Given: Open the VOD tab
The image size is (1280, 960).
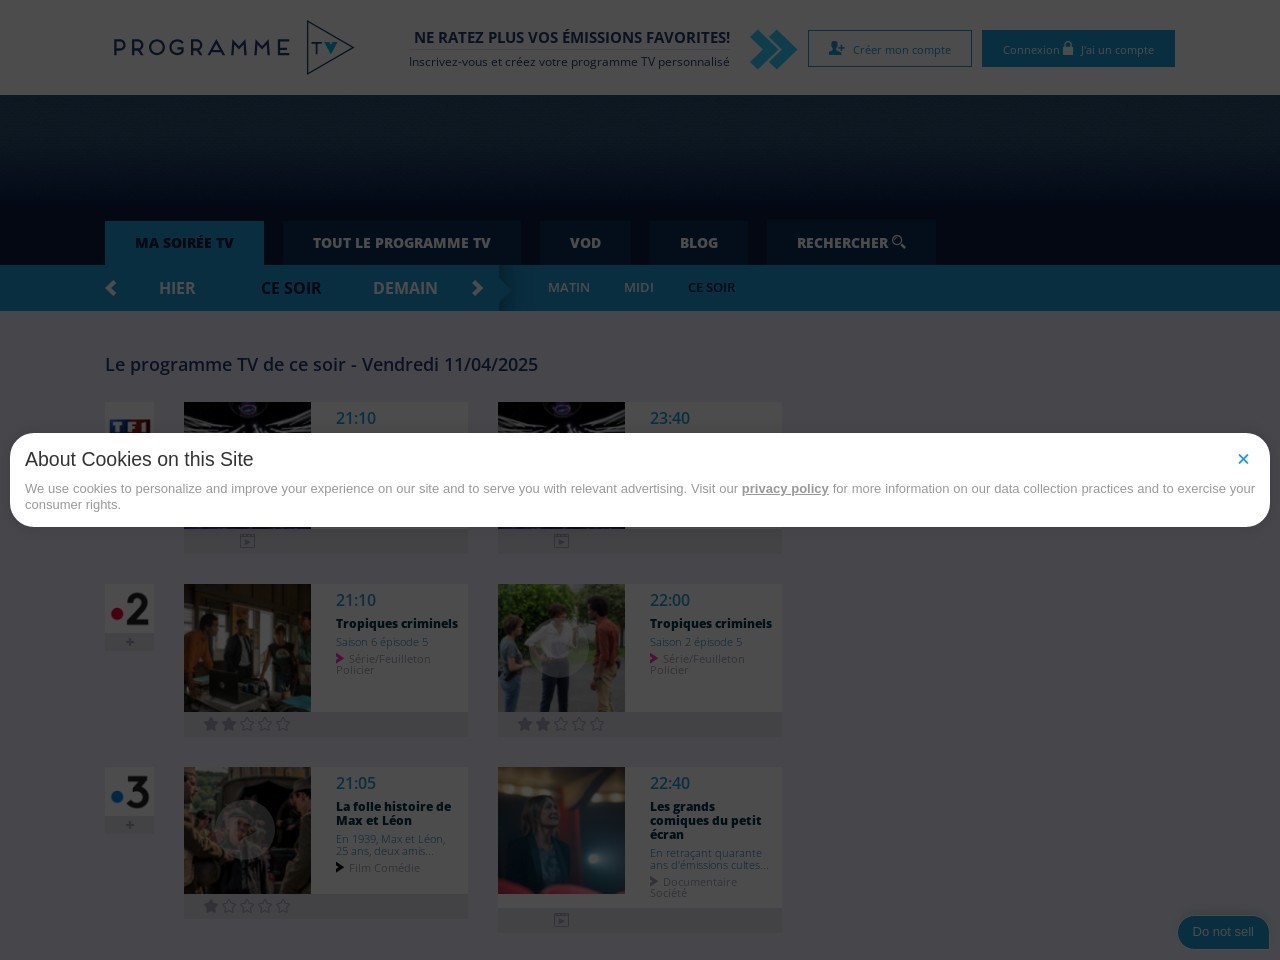Looking at the screenshot, I should coord(585,243).
